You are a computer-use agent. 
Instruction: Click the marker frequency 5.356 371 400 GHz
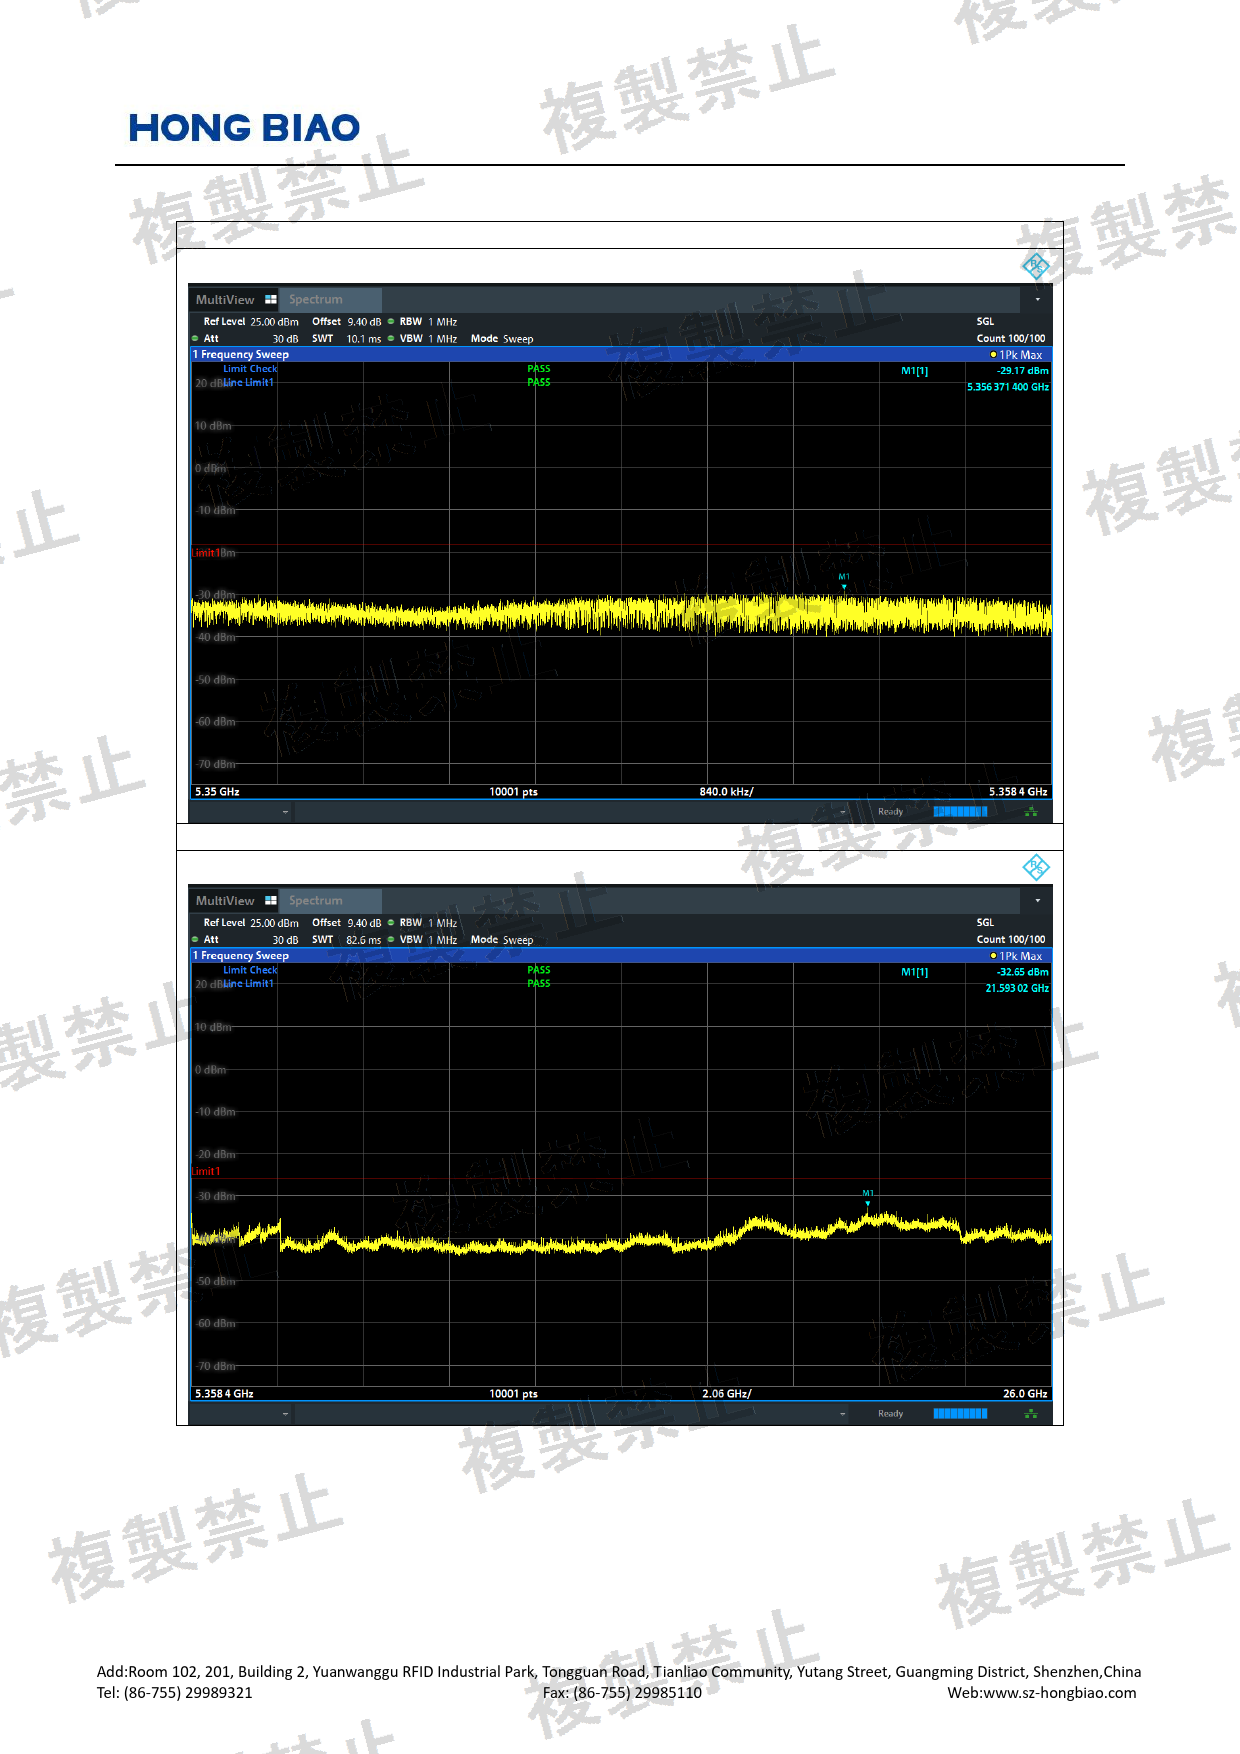(1008, 387)
